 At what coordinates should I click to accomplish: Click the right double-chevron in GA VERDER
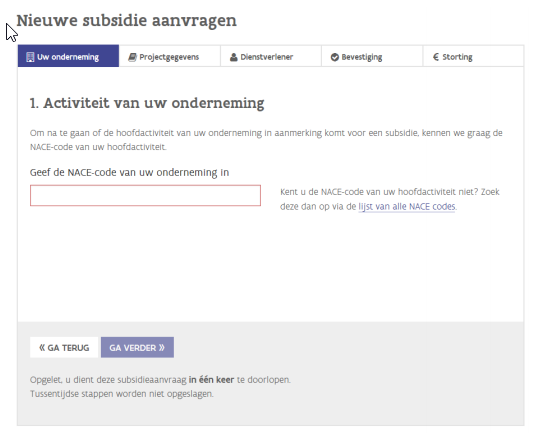click(162, 348)
